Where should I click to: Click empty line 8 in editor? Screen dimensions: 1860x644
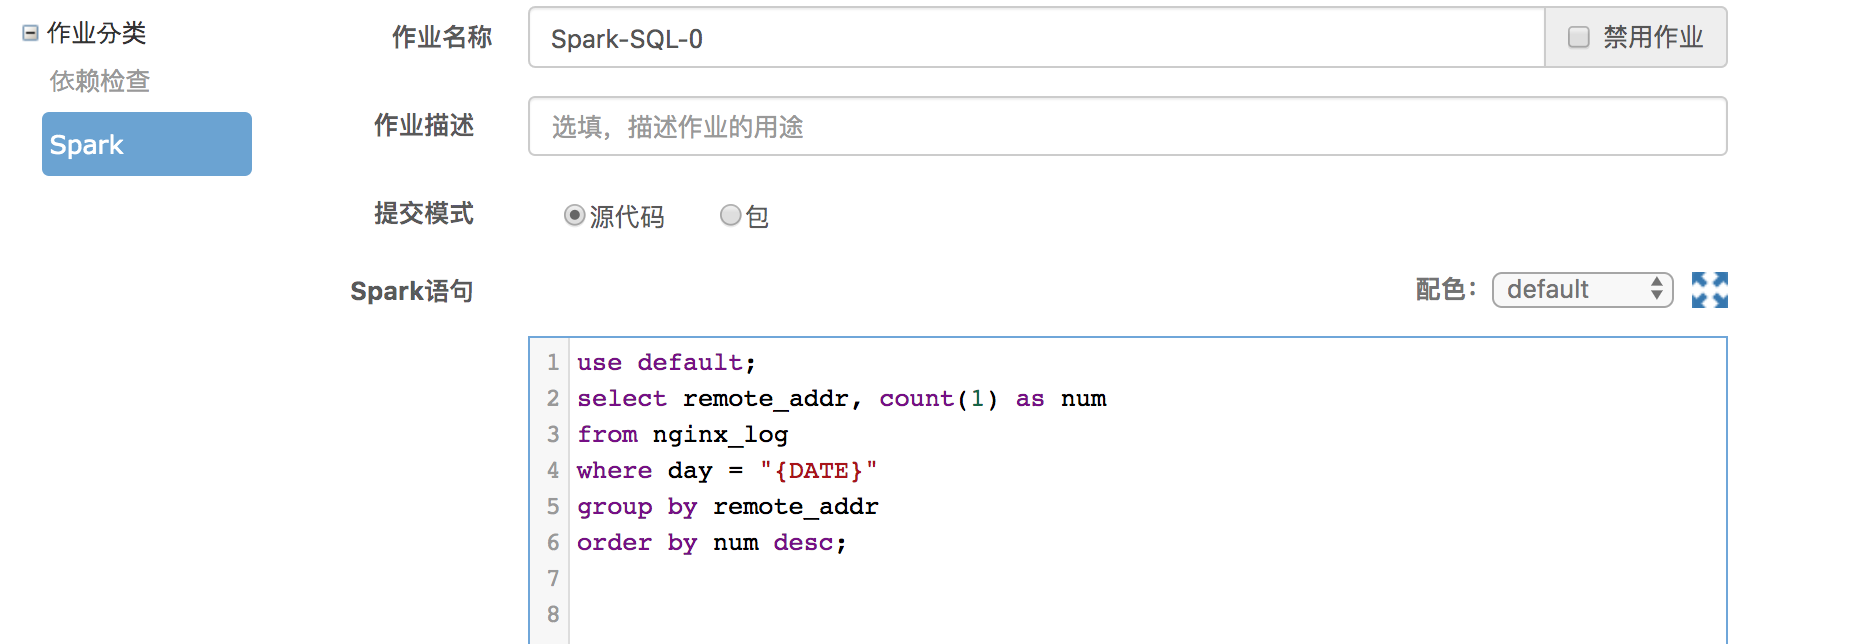1147,614
